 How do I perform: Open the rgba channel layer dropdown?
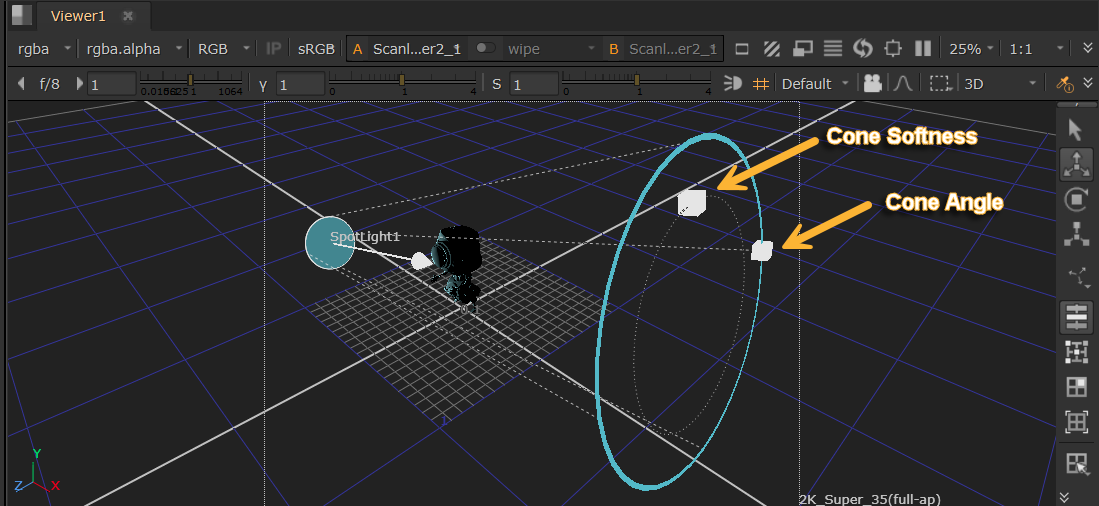coord(45,48)
